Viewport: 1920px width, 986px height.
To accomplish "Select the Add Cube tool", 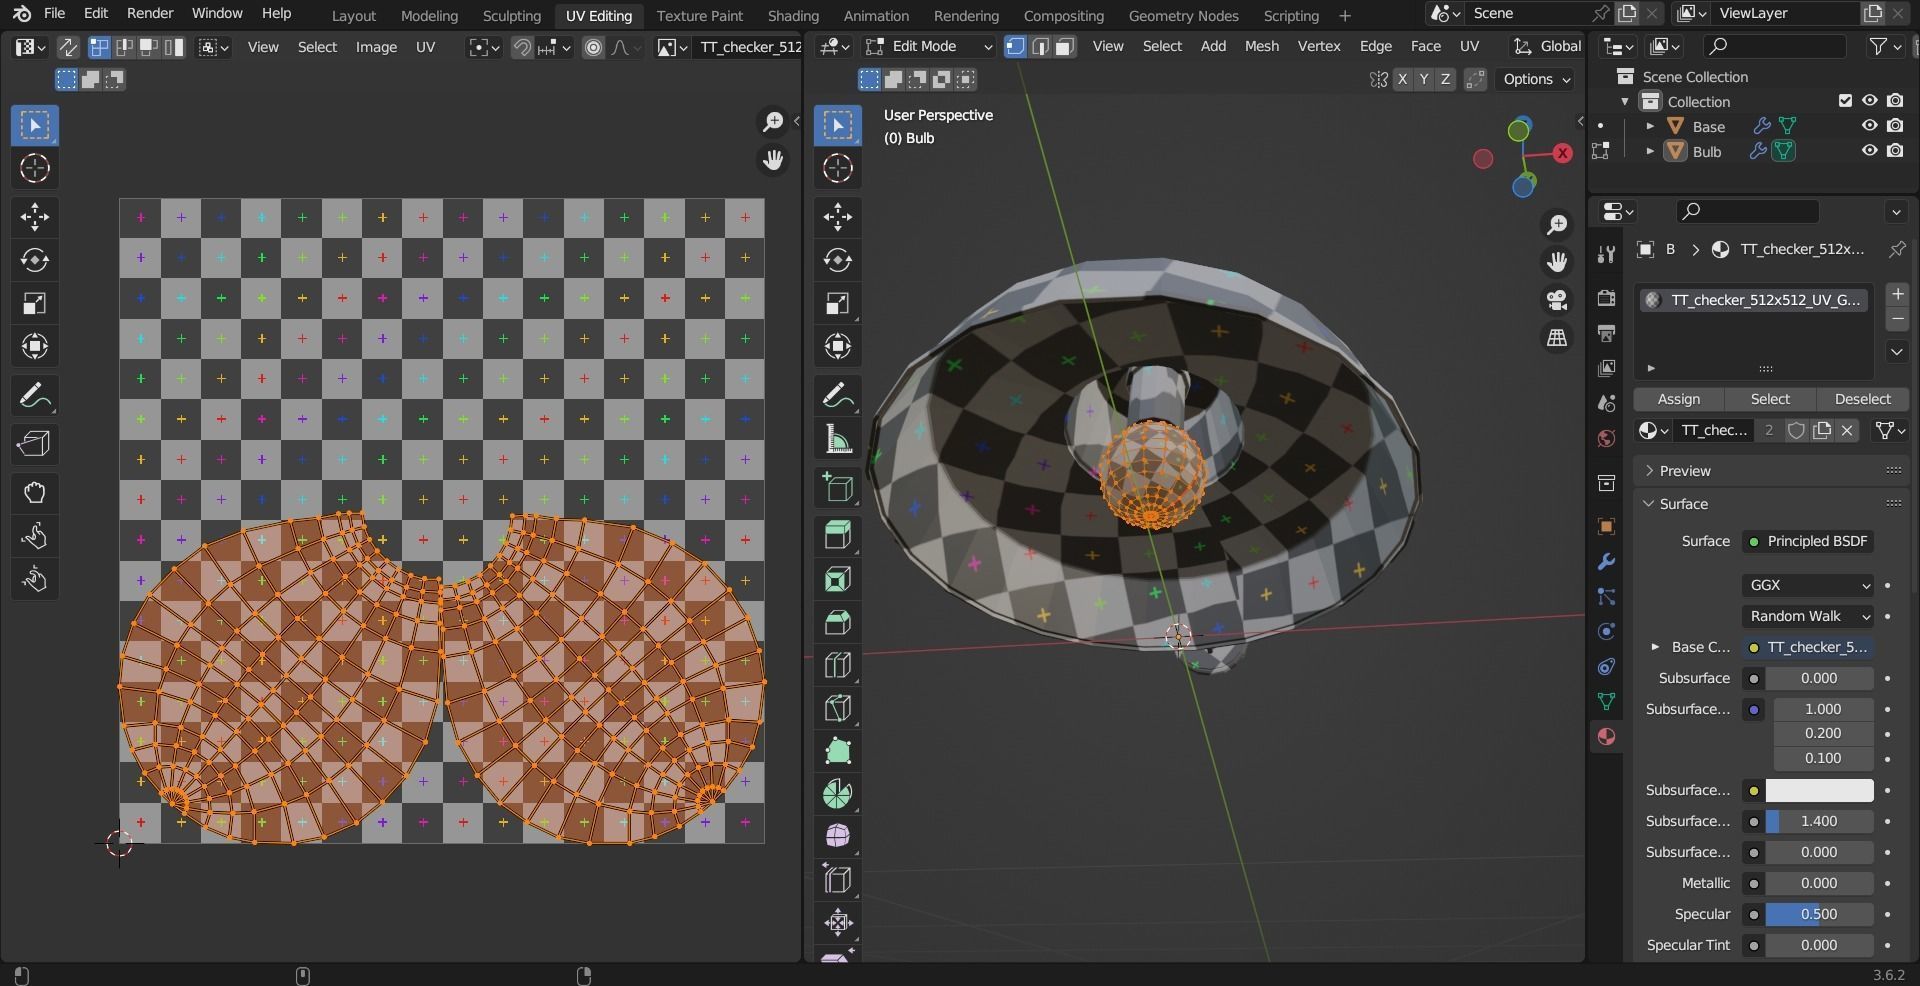I will (838, 488).
